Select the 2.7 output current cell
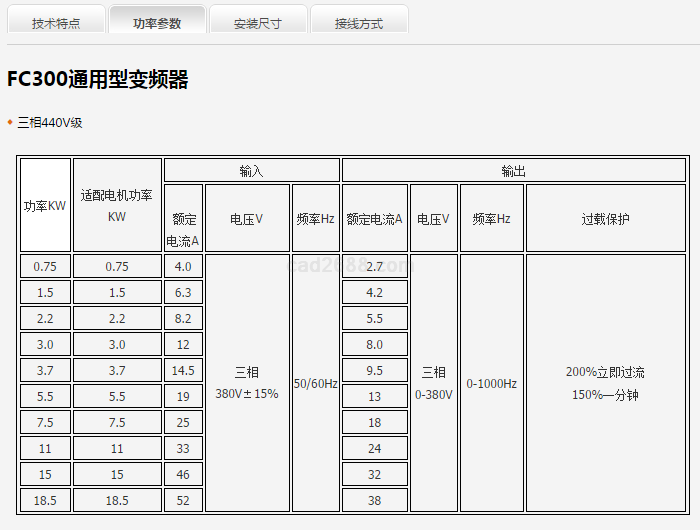 point(375,266)
